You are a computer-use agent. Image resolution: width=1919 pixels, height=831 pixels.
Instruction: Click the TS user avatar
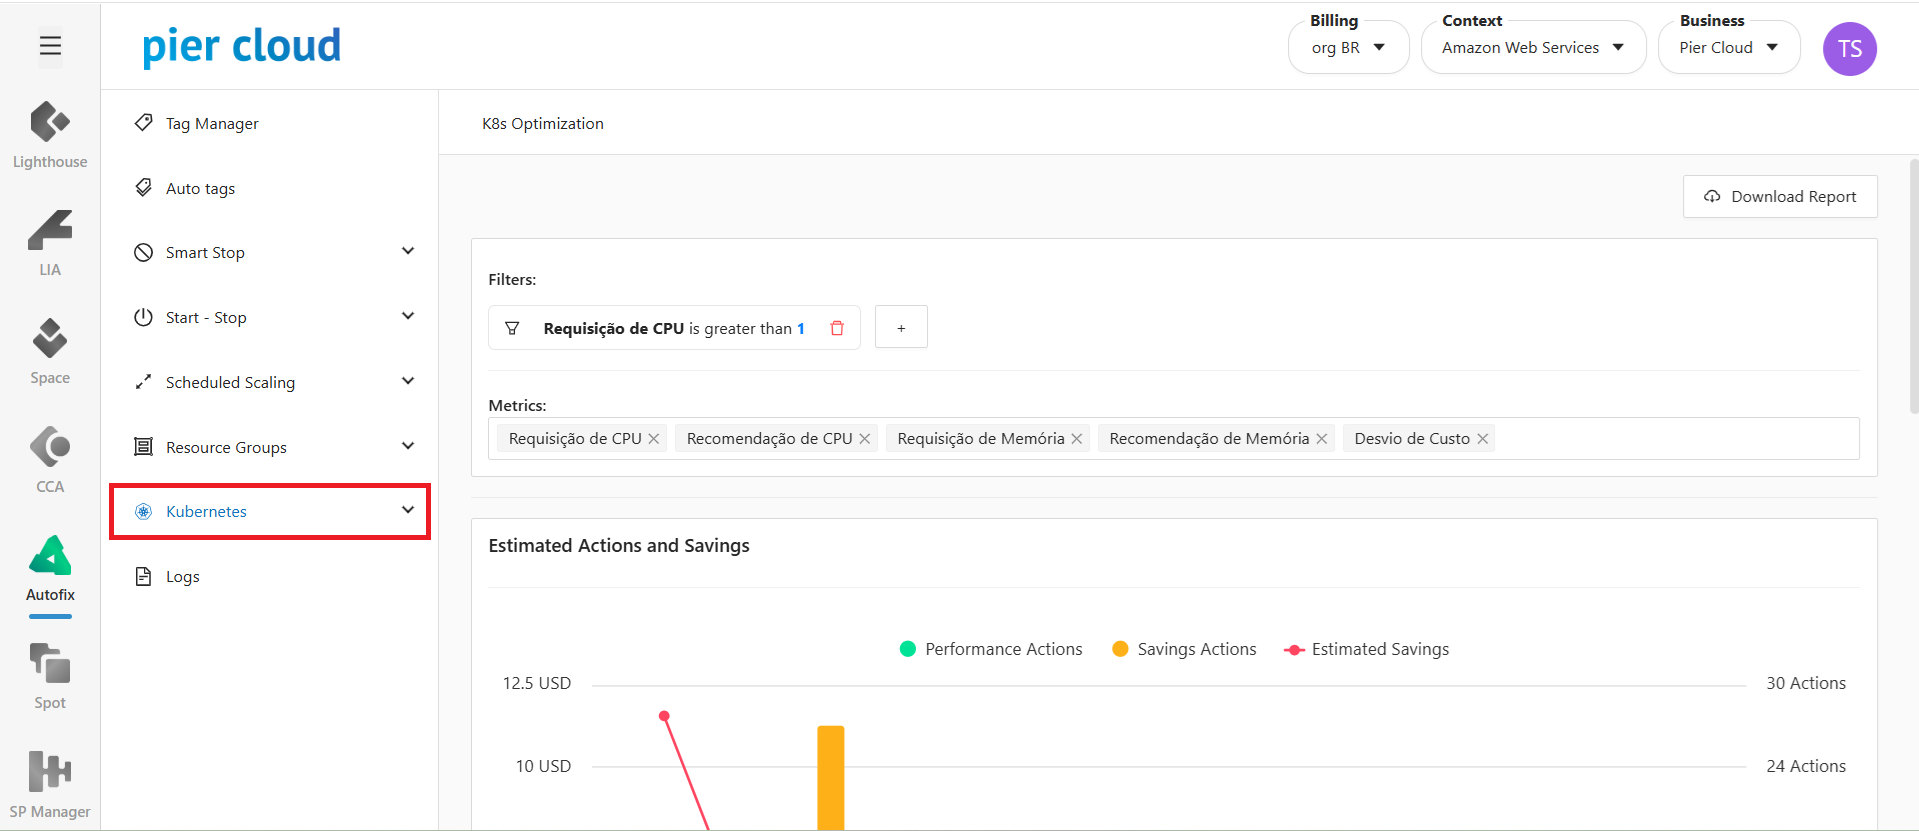pyautogui.click(x=1849, y=49)
